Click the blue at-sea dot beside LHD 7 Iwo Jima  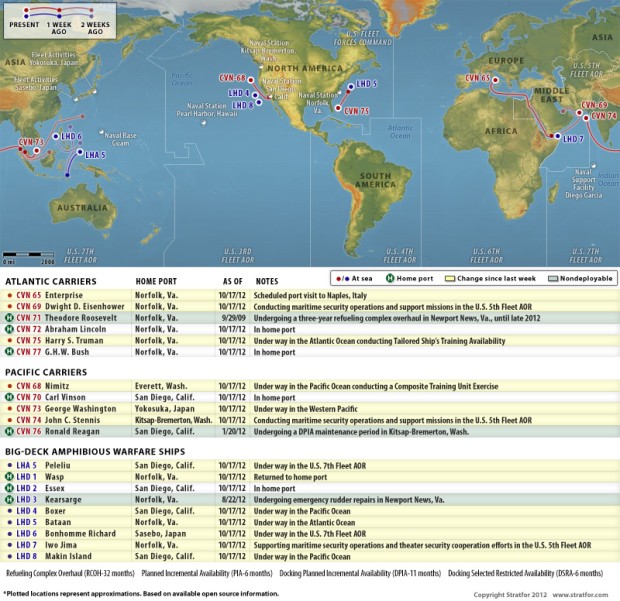click(9, 545)
